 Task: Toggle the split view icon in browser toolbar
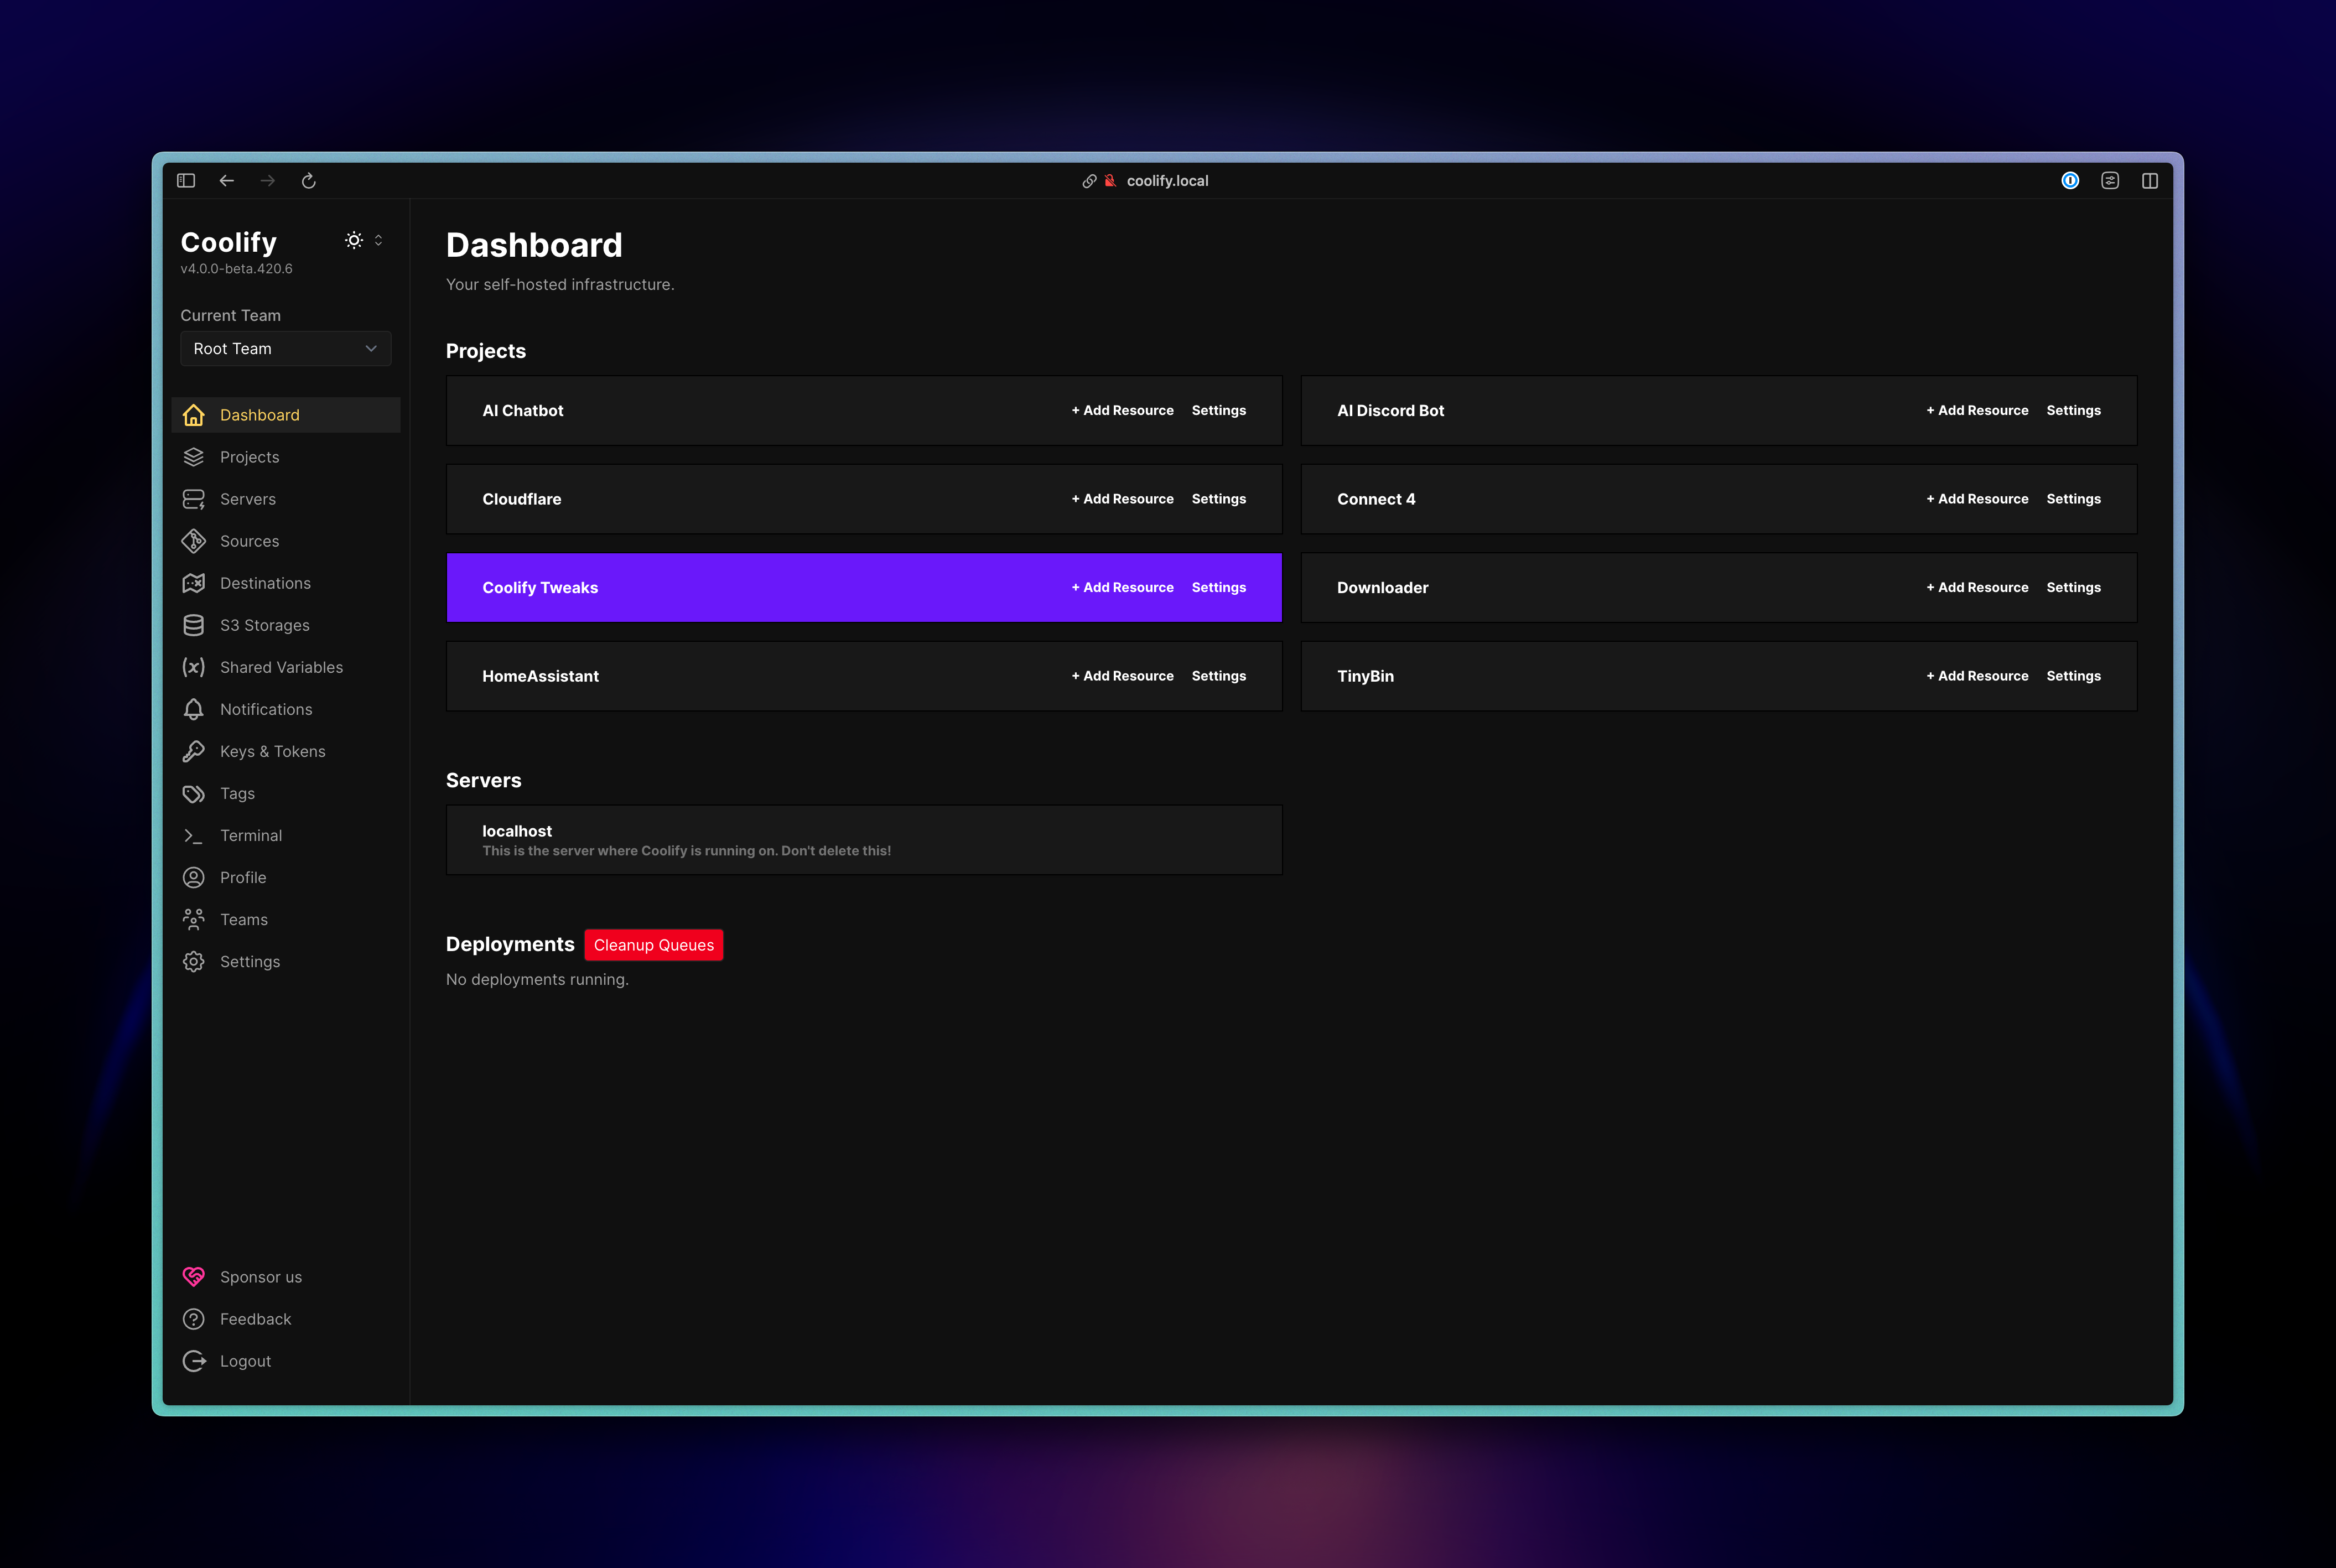tap(2150, 181)
